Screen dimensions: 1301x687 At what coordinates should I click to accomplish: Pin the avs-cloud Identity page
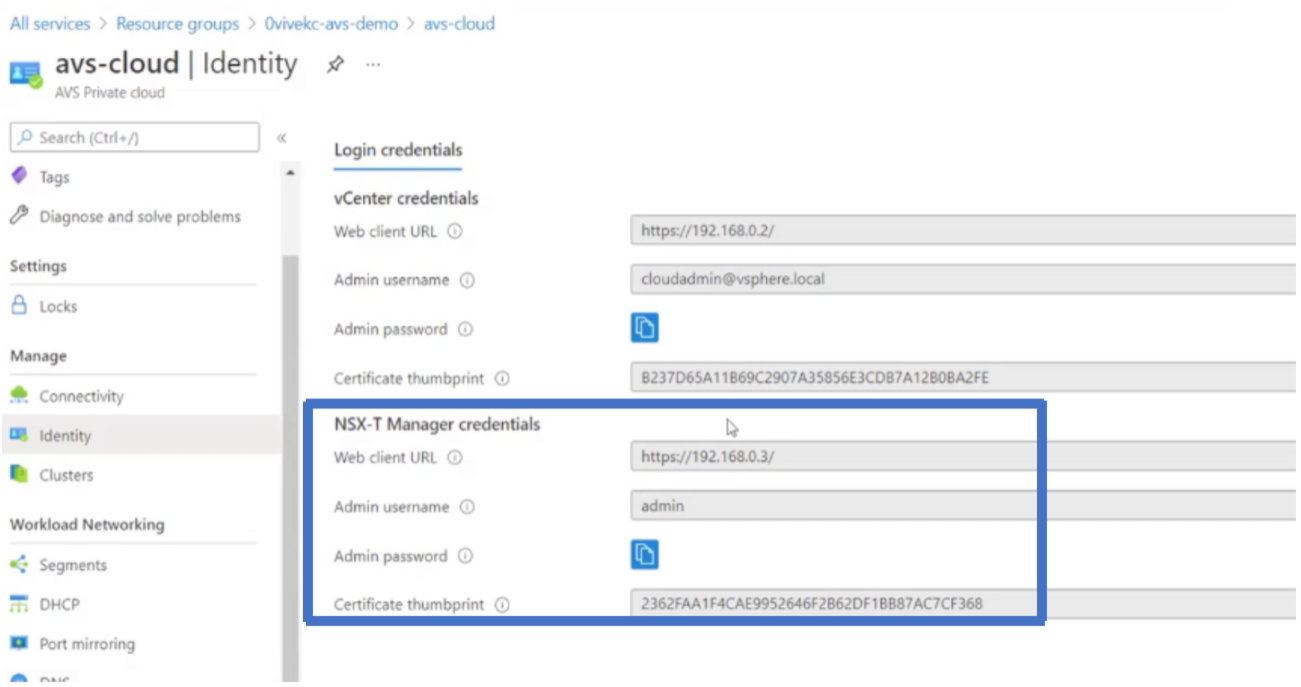coord(335,64)
